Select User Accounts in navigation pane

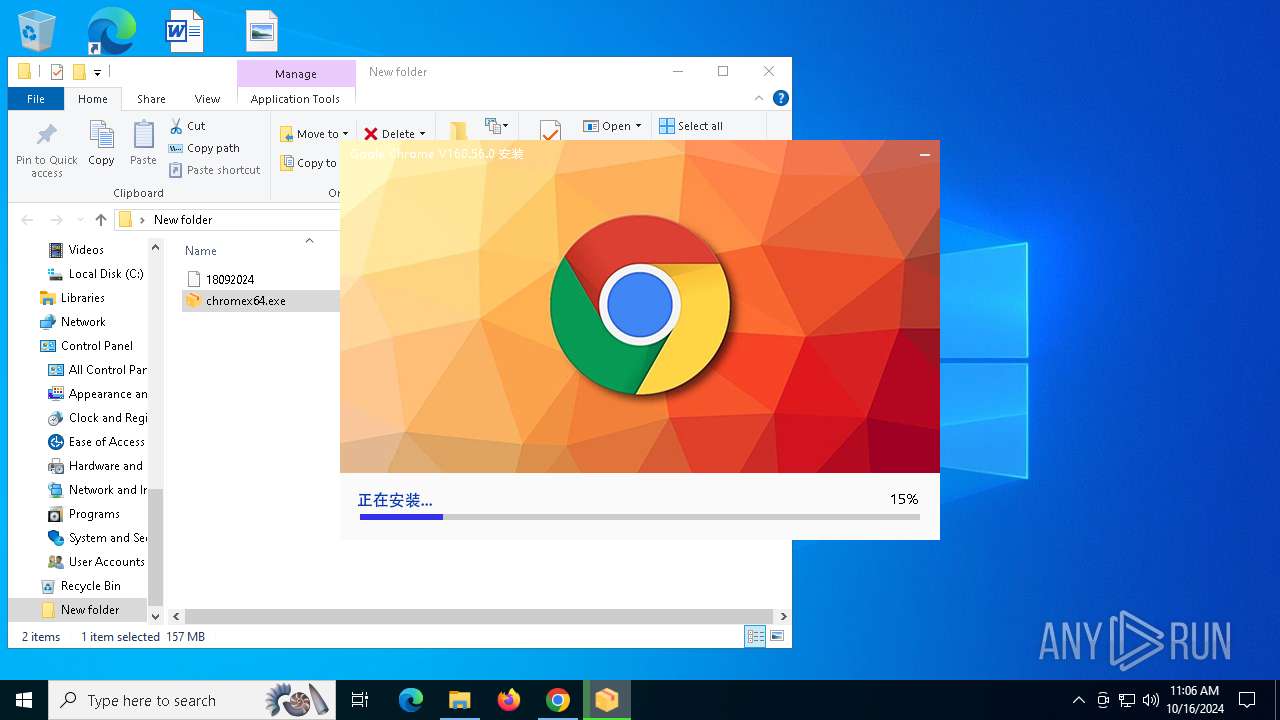pos(106,562)
